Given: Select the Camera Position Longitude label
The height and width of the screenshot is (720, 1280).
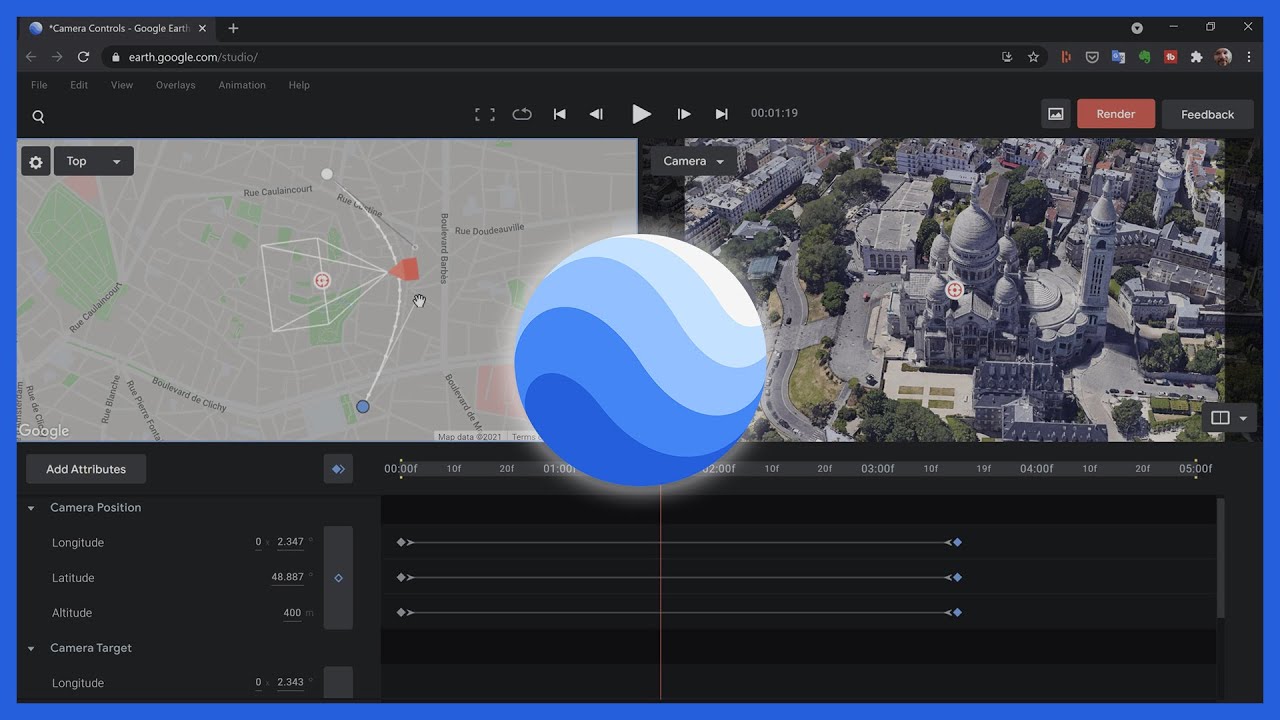Looking at the screenshot, I should pyautogui.click(x=78, y=543).
